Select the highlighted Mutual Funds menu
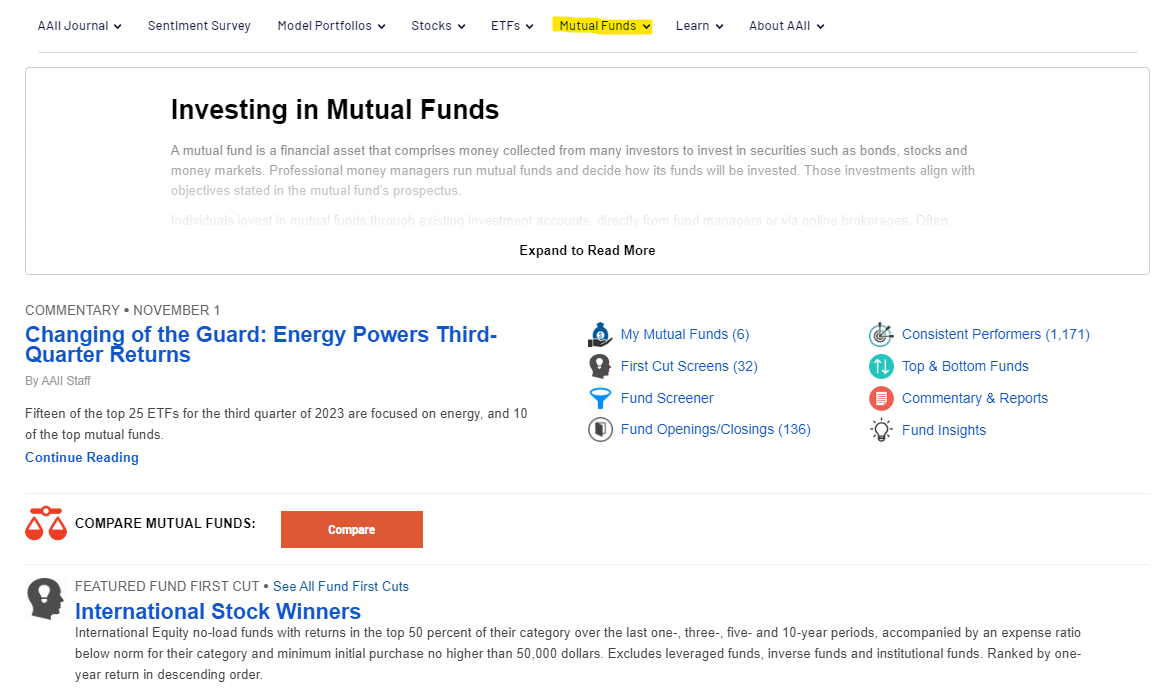 click(x=603, y=26)
